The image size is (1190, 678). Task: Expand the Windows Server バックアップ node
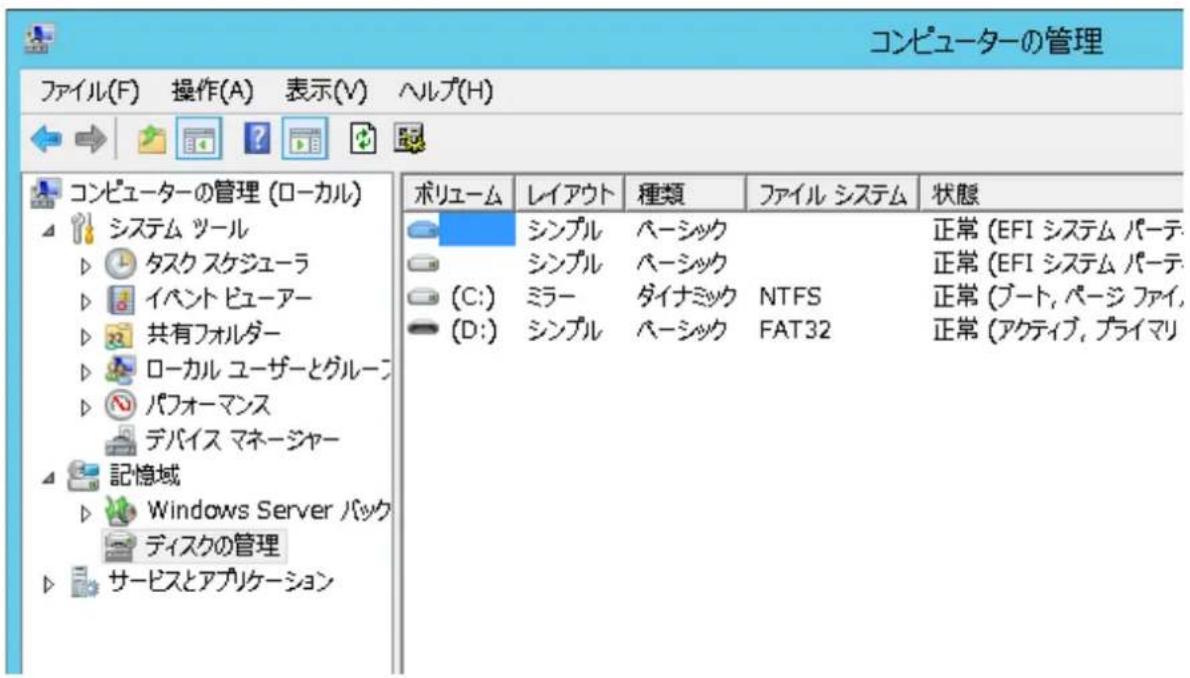(86, 513)
